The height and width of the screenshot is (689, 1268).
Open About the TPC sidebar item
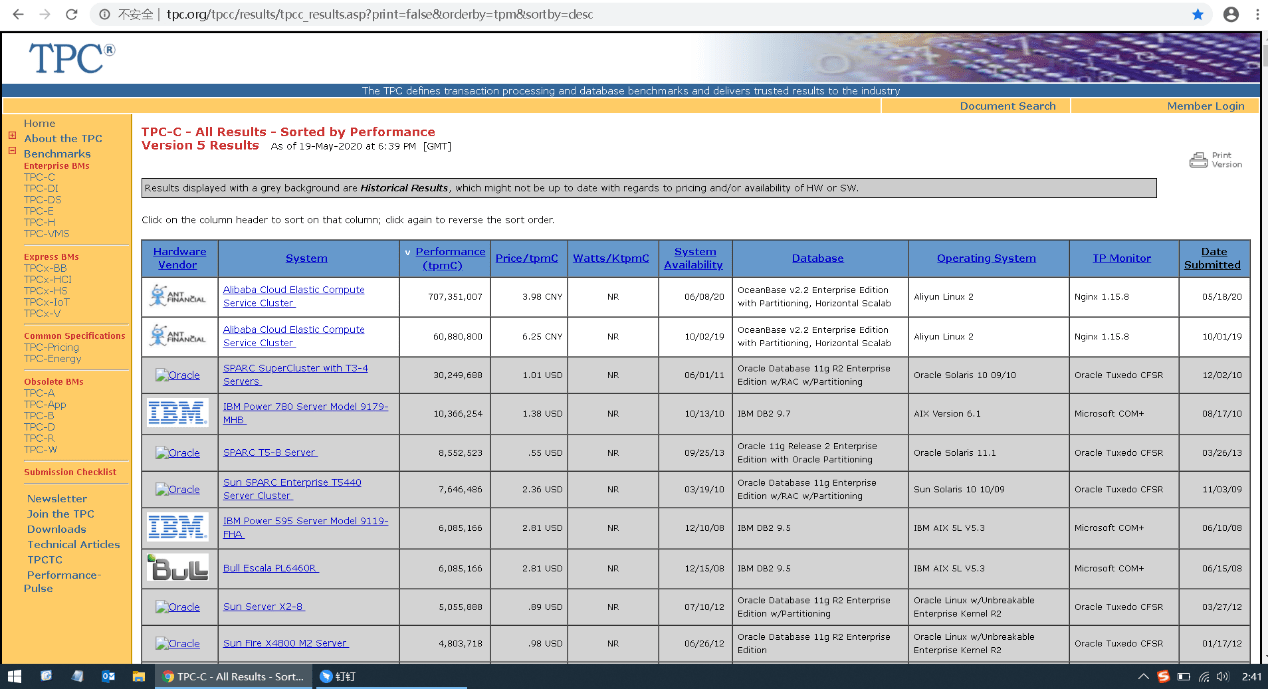[x=63, y=139]
